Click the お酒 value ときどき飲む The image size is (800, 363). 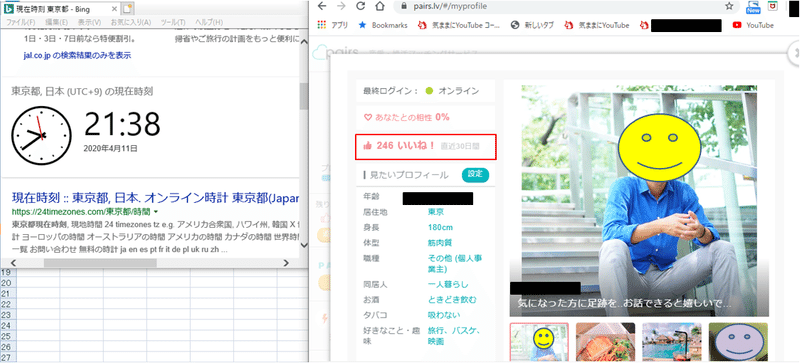(x=452, y=300)
